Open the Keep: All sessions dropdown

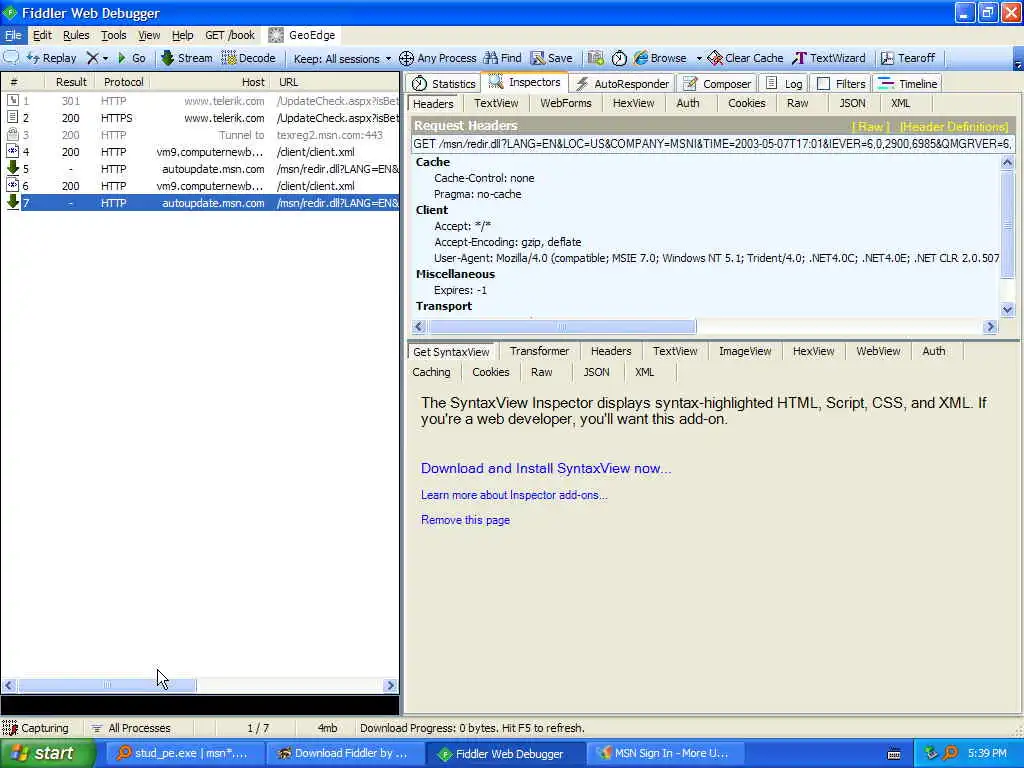[342, 58]
